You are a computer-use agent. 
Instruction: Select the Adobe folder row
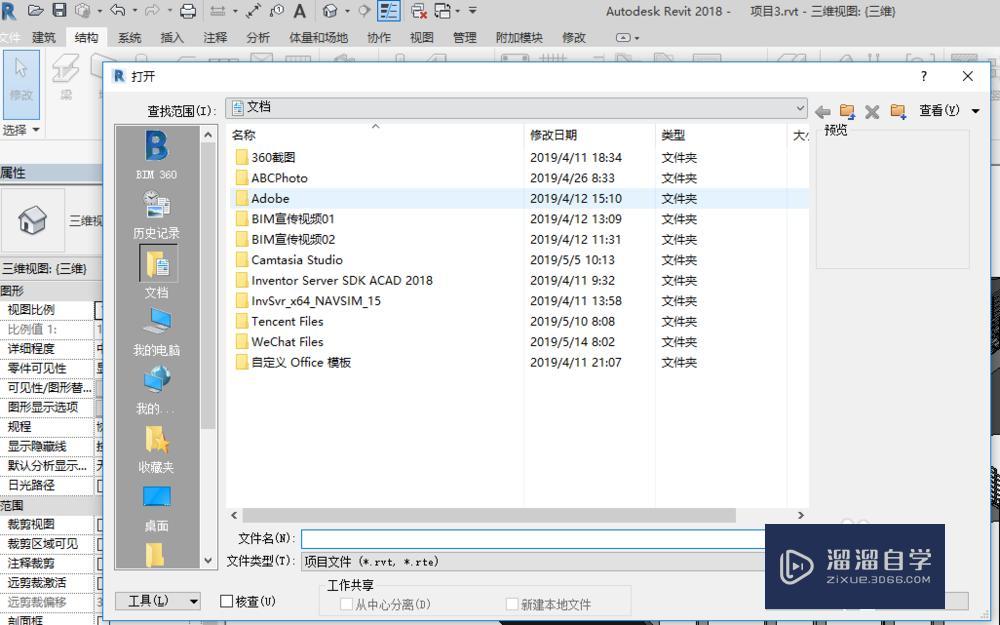click(x=518, y=198)
